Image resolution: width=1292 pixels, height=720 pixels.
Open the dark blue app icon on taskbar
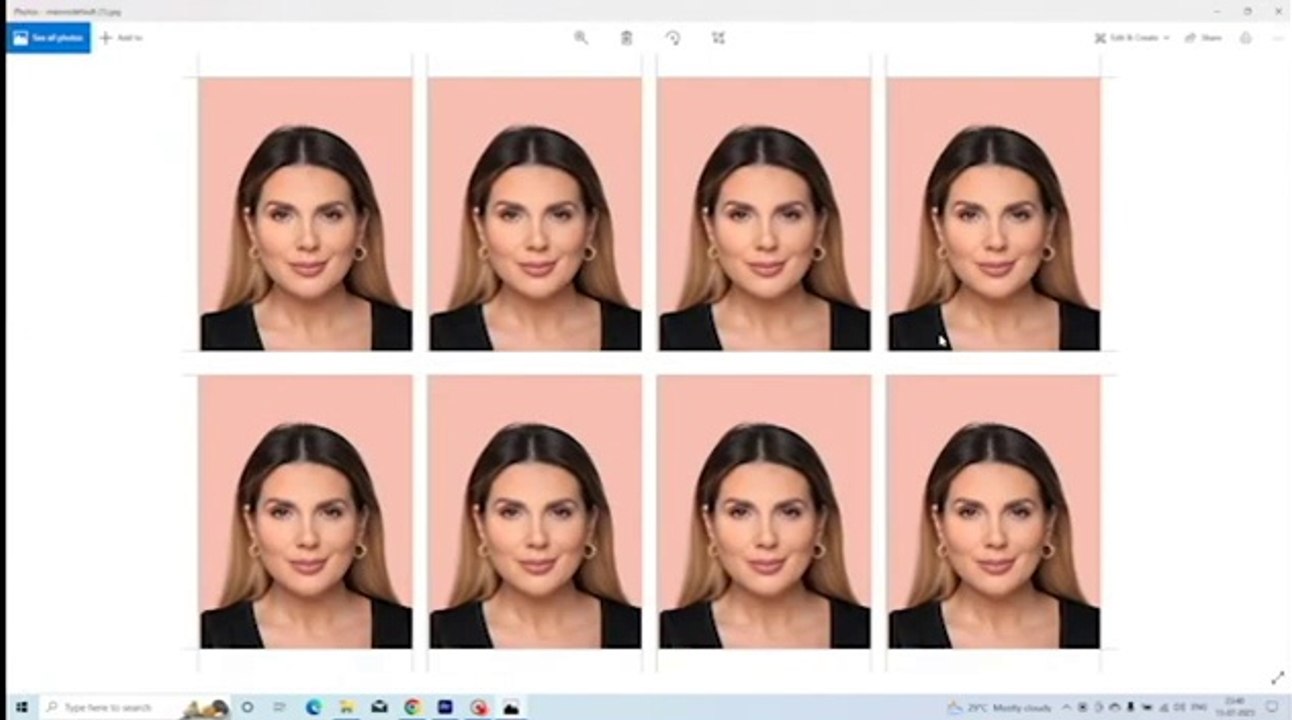[445, 707]
